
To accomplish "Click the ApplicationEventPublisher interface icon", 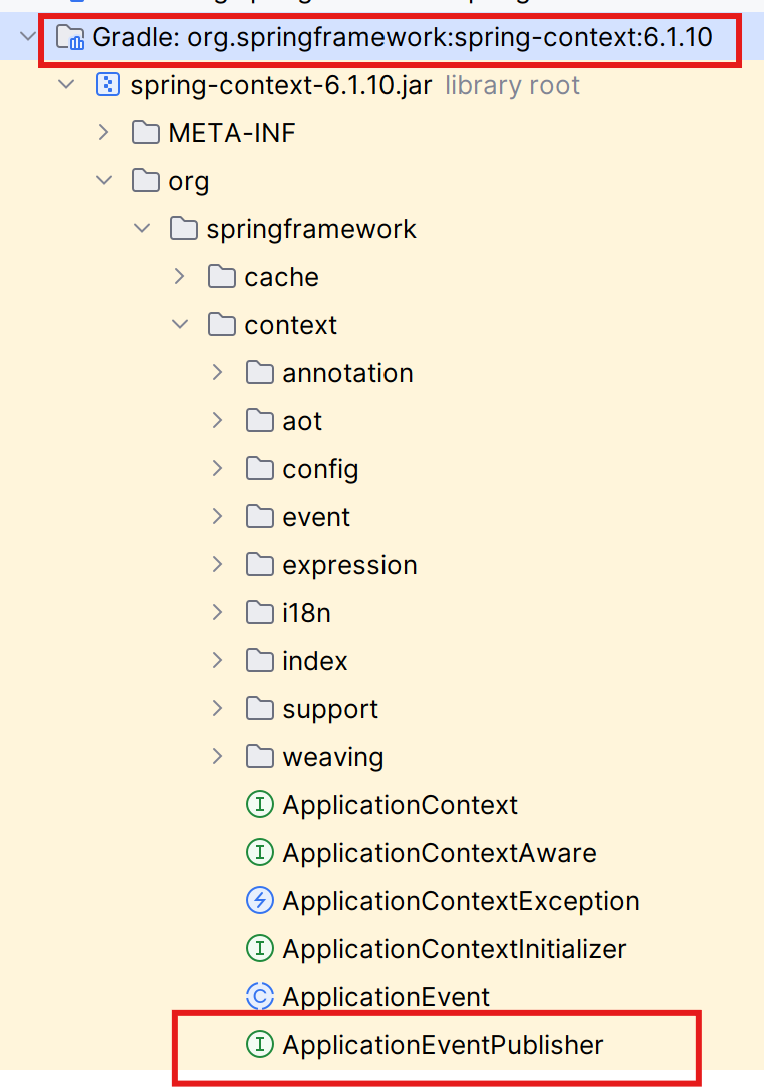I will pos(259,1045).
